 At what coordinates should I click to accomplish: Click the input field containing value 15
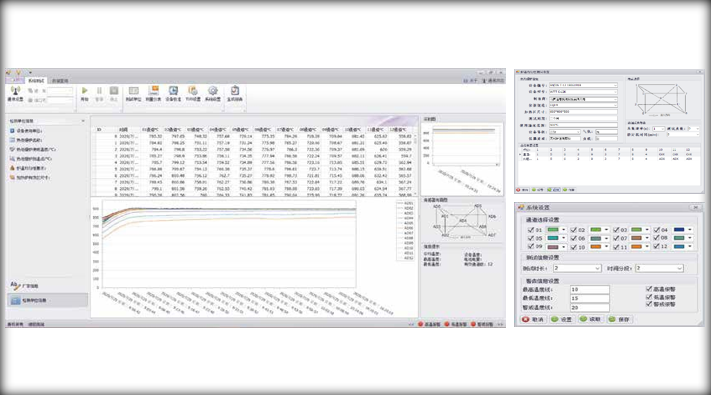click(x=589, y=298)
